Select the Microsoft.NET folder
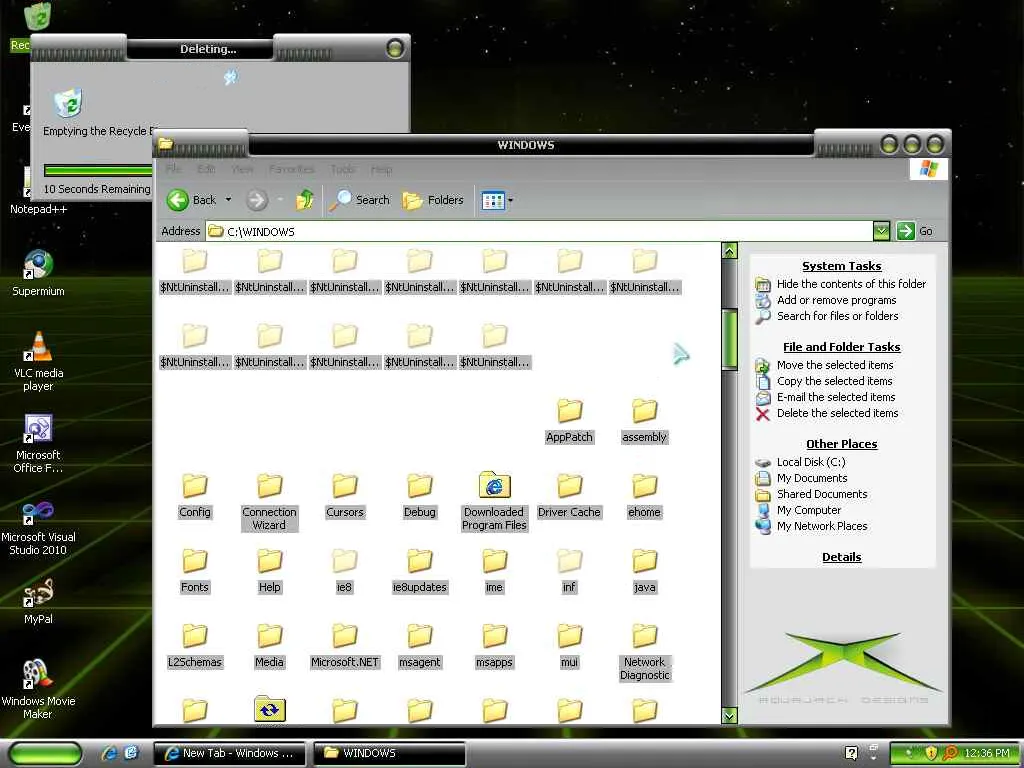Viewport: 1024px width, 768px height. [x=344, y=647]
